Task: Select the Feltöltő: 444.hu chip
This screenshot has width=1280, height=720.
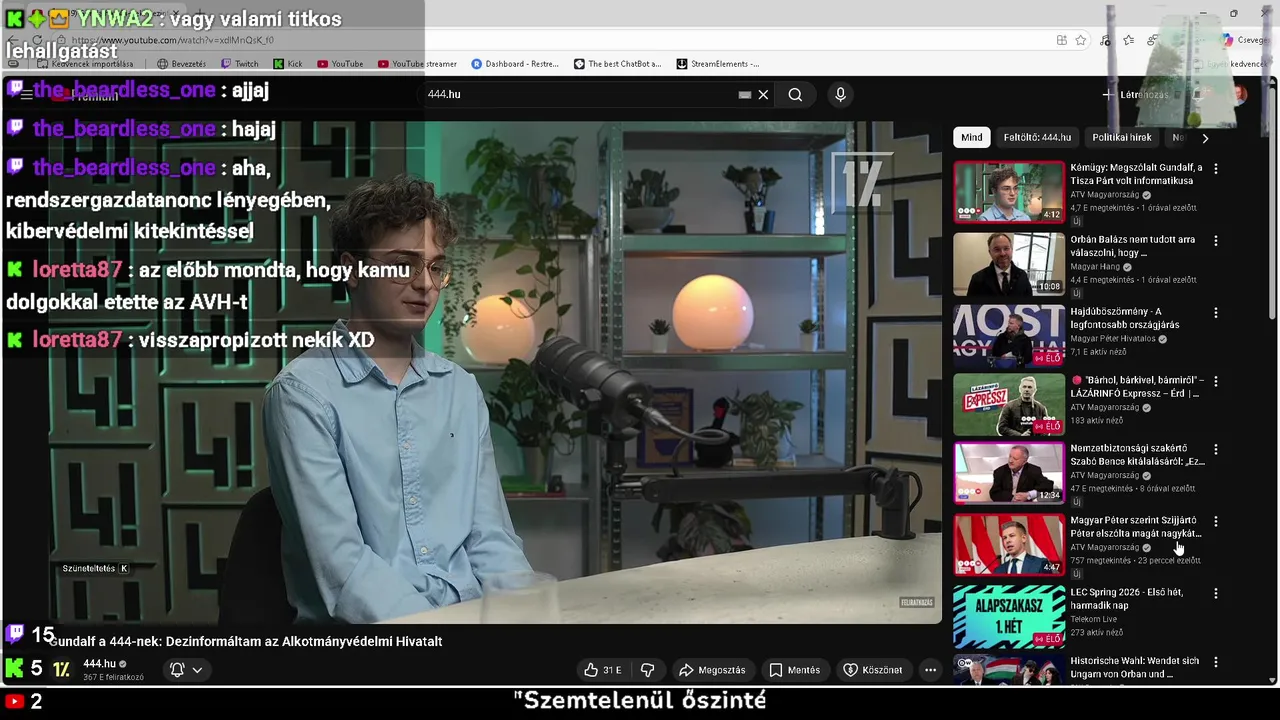Action: 1037,137
